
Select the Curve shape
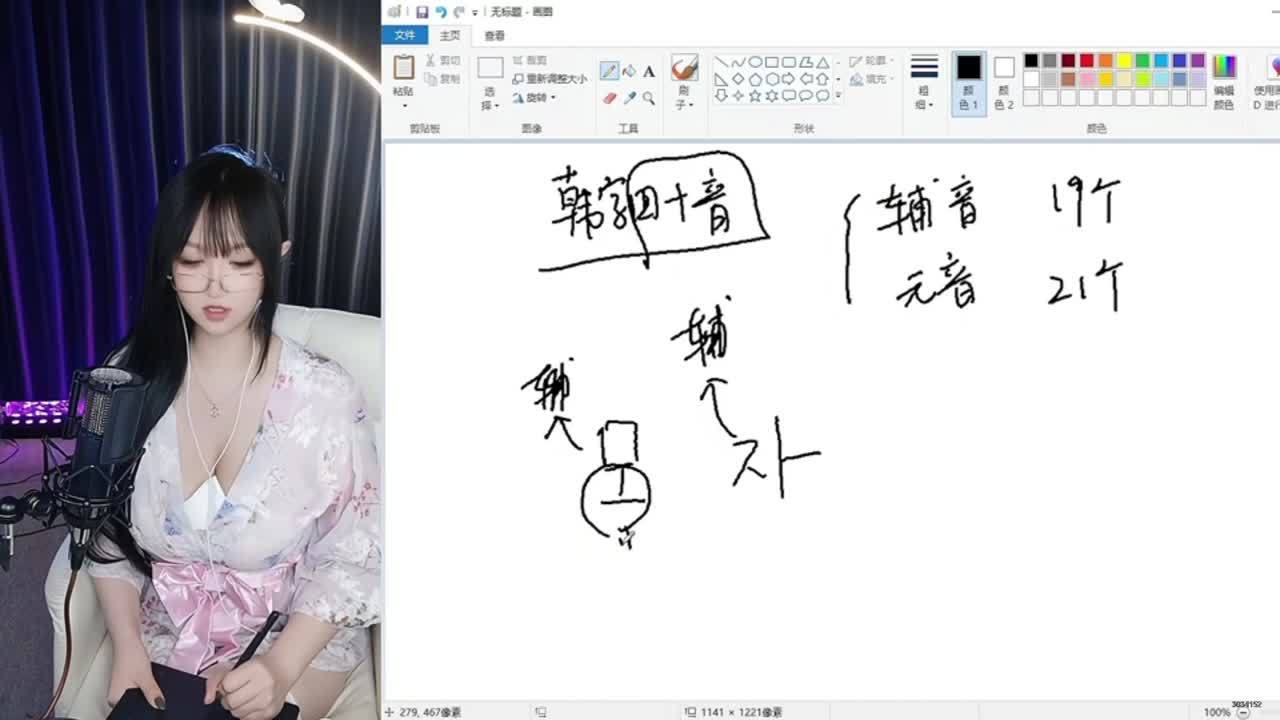(x=738, y=62)
